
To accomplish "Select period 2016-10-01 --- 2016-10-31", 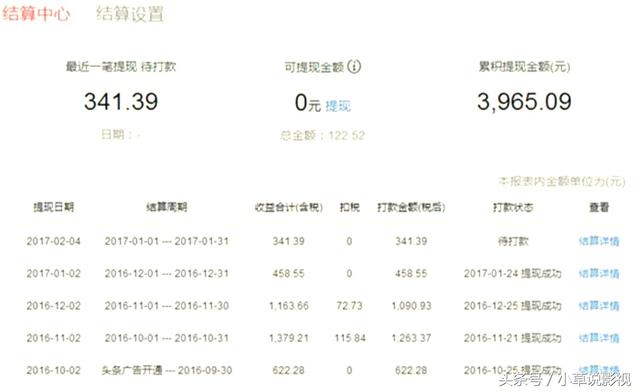I will click(x=167, y=338).
